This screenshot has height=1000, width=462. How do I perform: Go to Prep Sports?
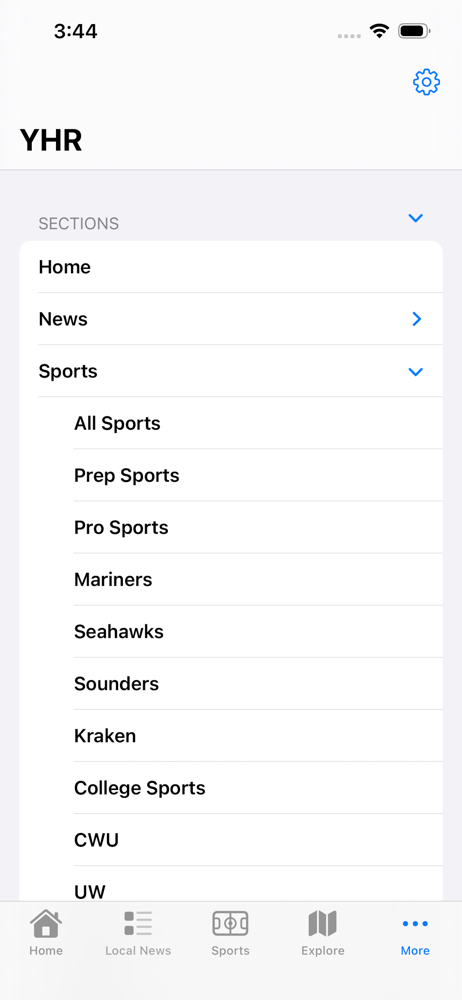pyautogui.click(x=258, y=476)
